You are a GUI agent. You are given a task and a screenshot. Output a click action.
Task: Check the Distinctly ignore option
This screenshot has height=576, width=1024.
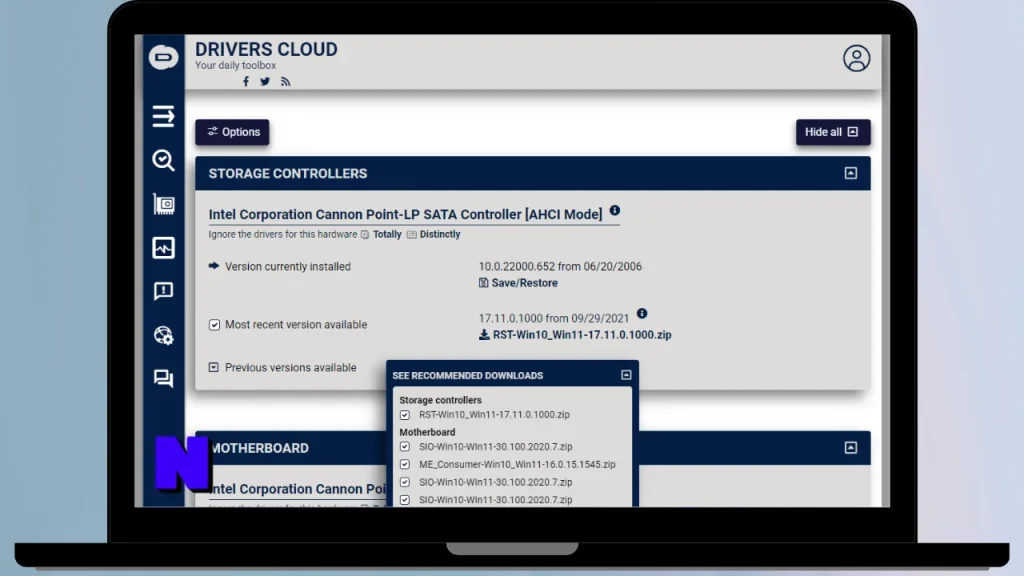[x=434, y=234]
